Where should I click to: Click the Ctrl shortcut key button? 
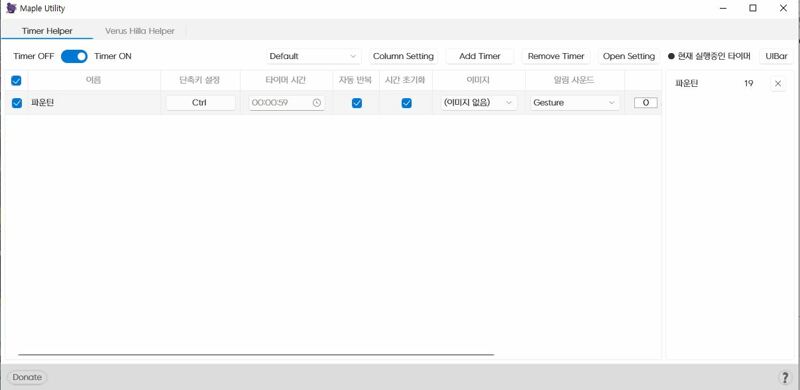201,103
